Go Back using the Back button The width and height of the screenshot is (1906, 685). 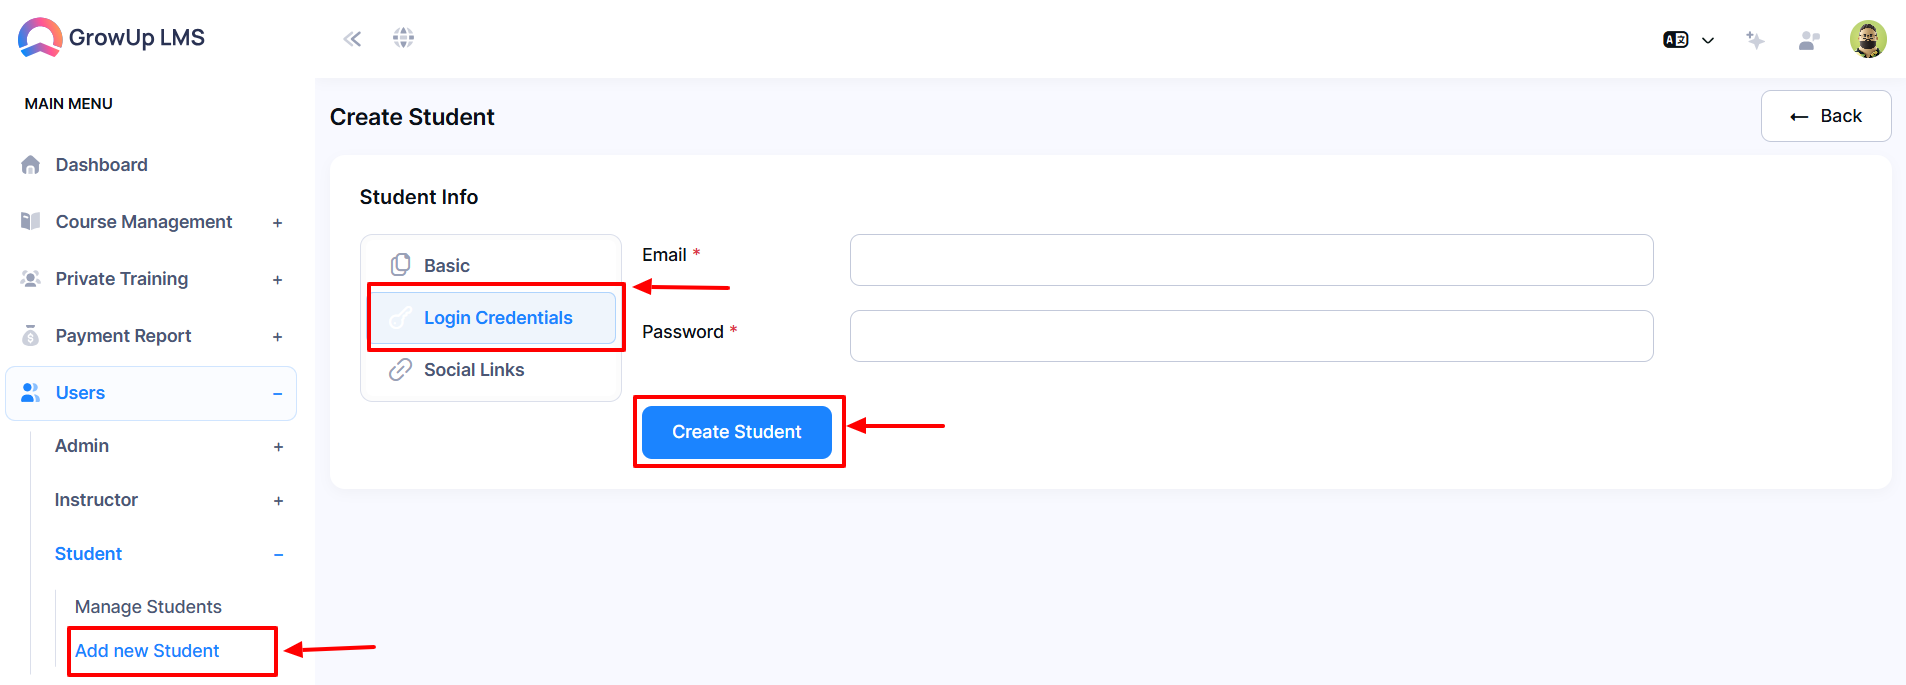point(1826,116)
